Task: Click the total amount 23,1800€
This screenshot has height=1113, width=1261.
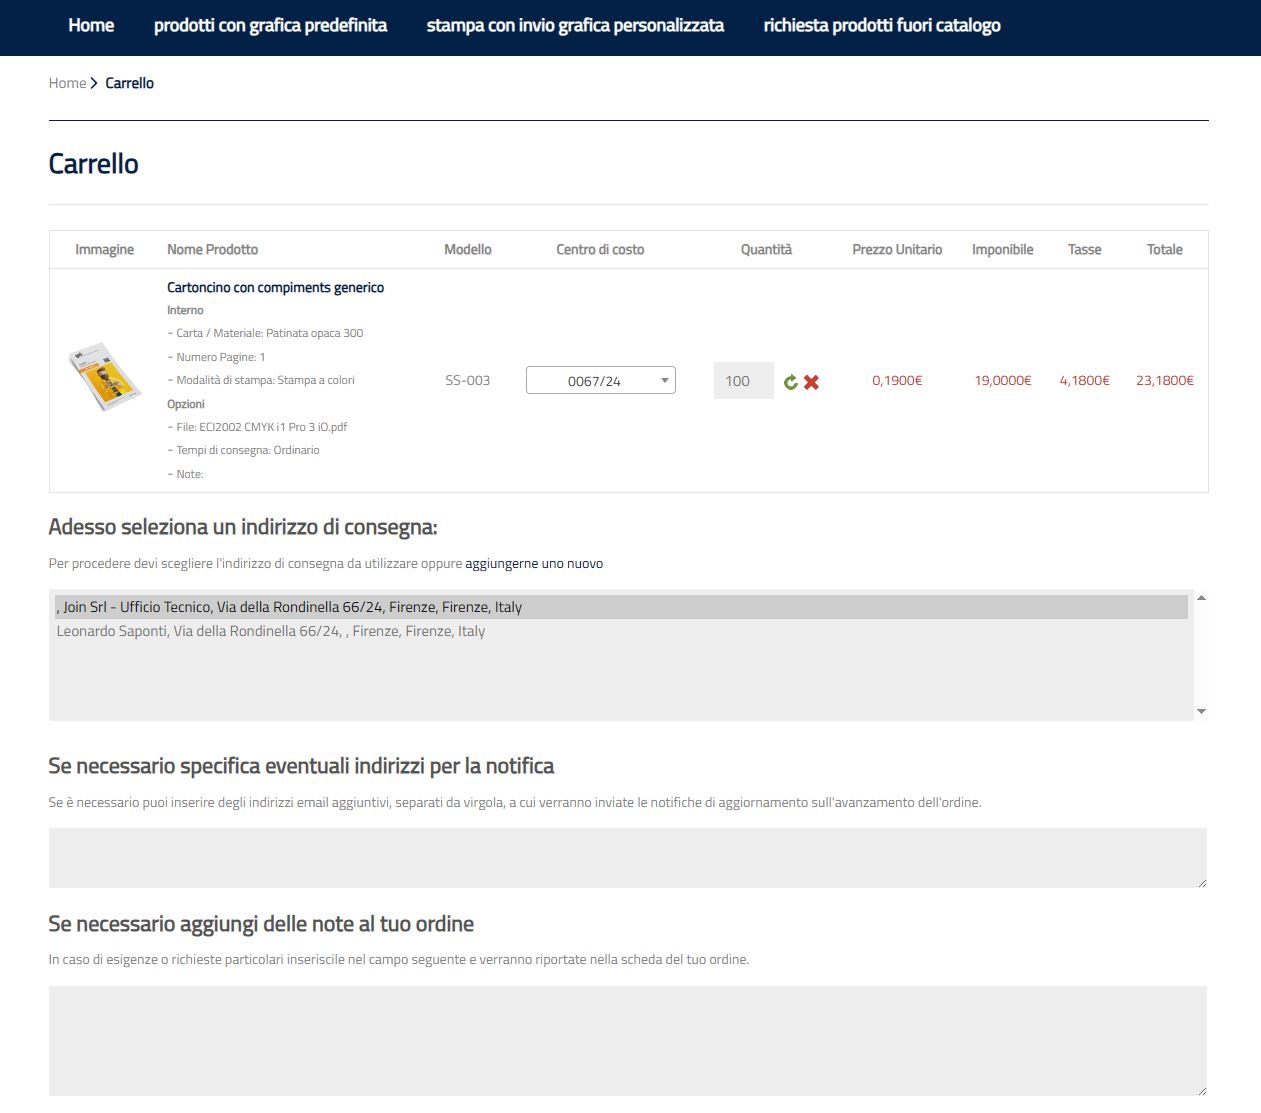Action: [1165, 380]
